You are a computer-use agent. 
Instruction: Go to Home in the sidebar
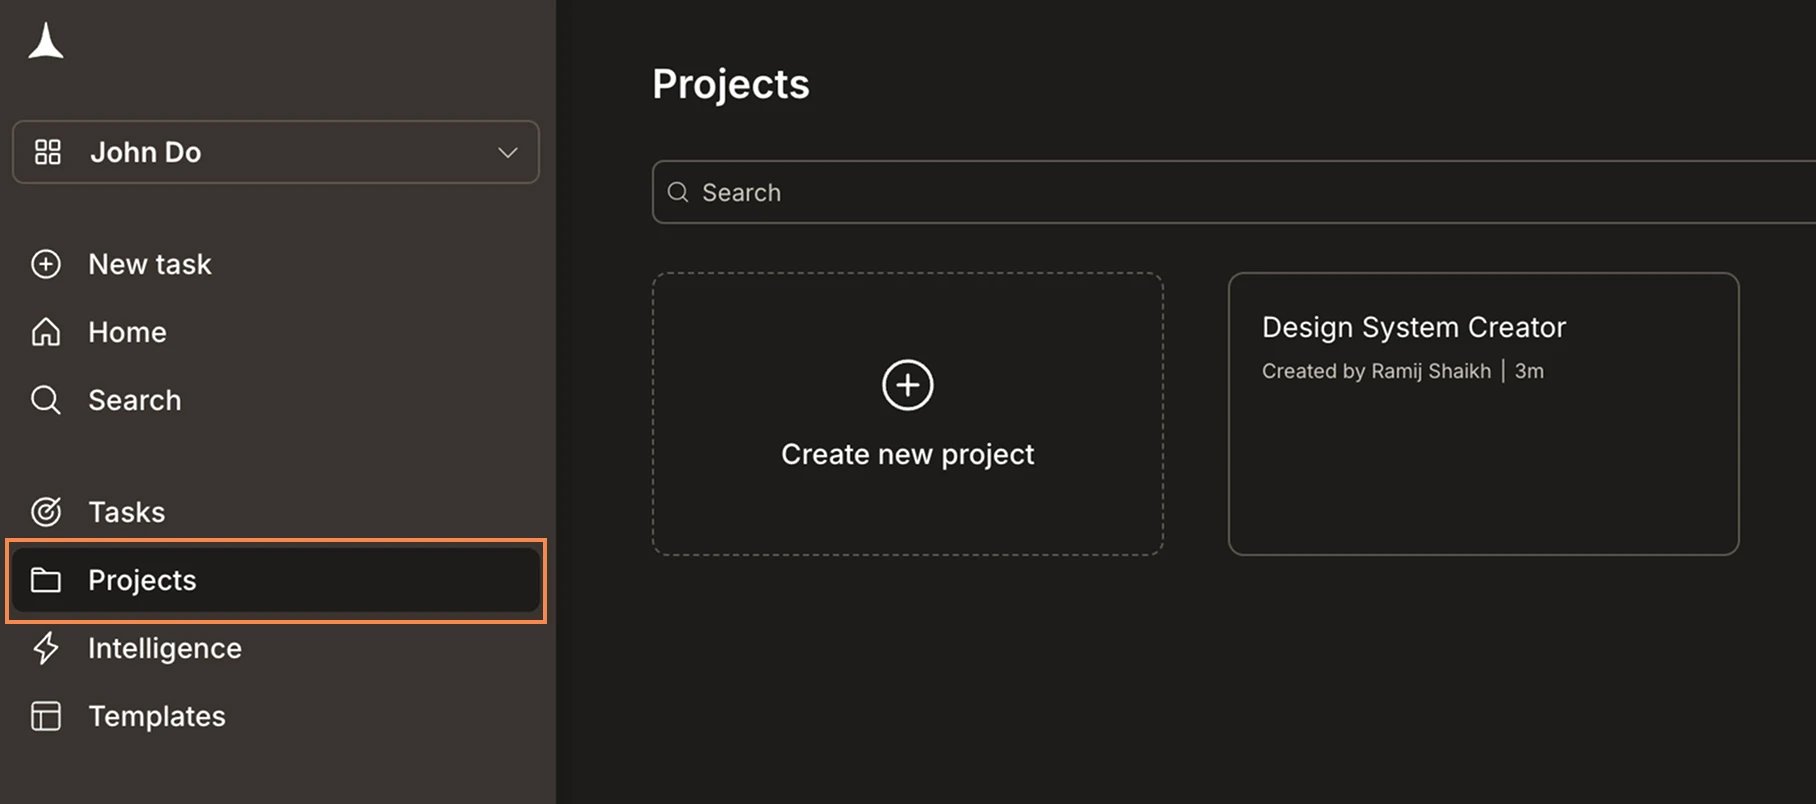127,332
